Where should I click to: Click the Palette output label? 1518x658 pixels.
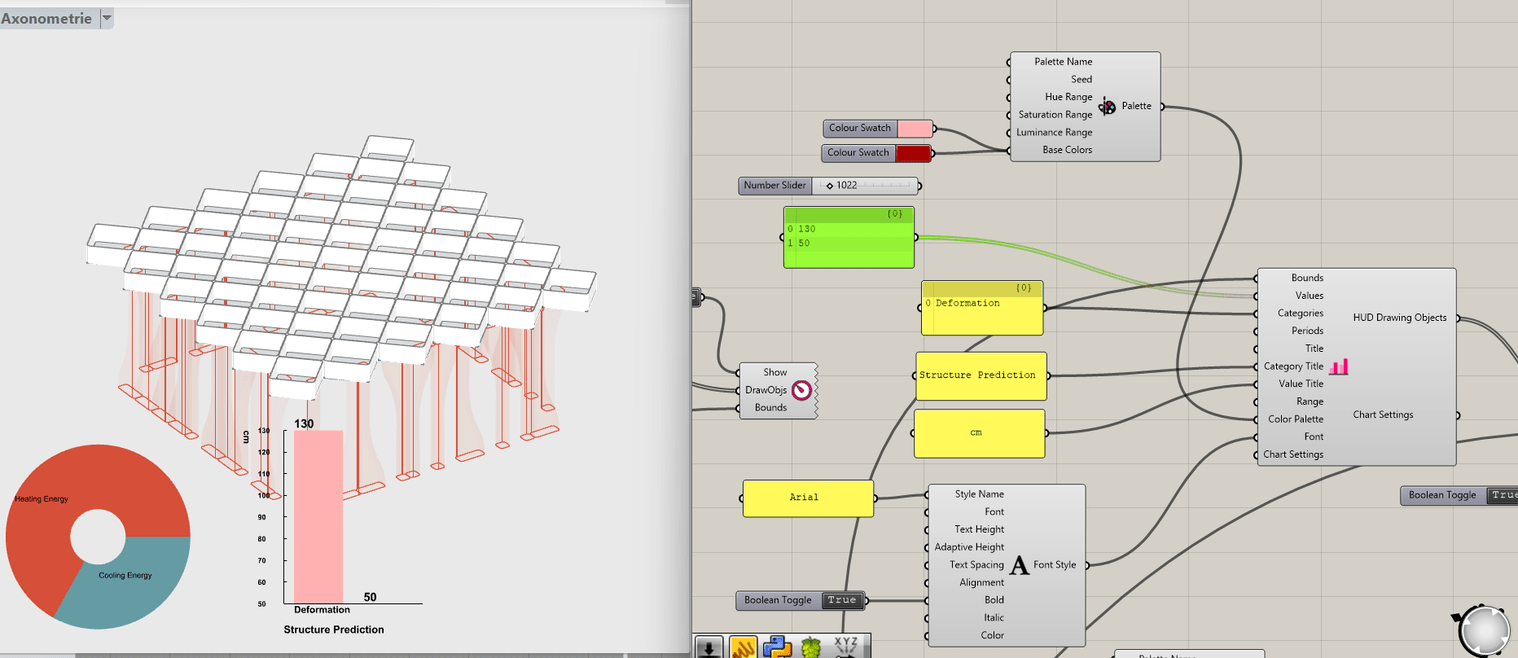click(x=1137, y=106)
